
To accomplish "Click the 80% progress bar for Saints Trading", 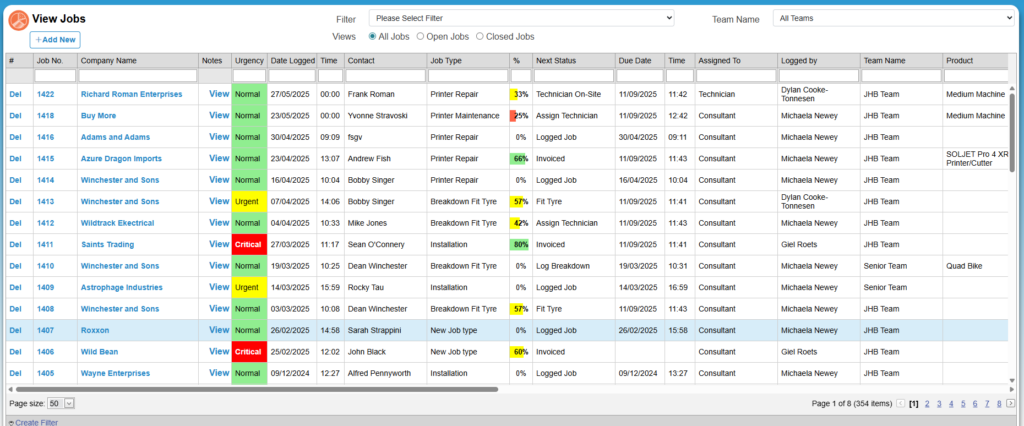I will pyautogui.click(x=519, y=244).
